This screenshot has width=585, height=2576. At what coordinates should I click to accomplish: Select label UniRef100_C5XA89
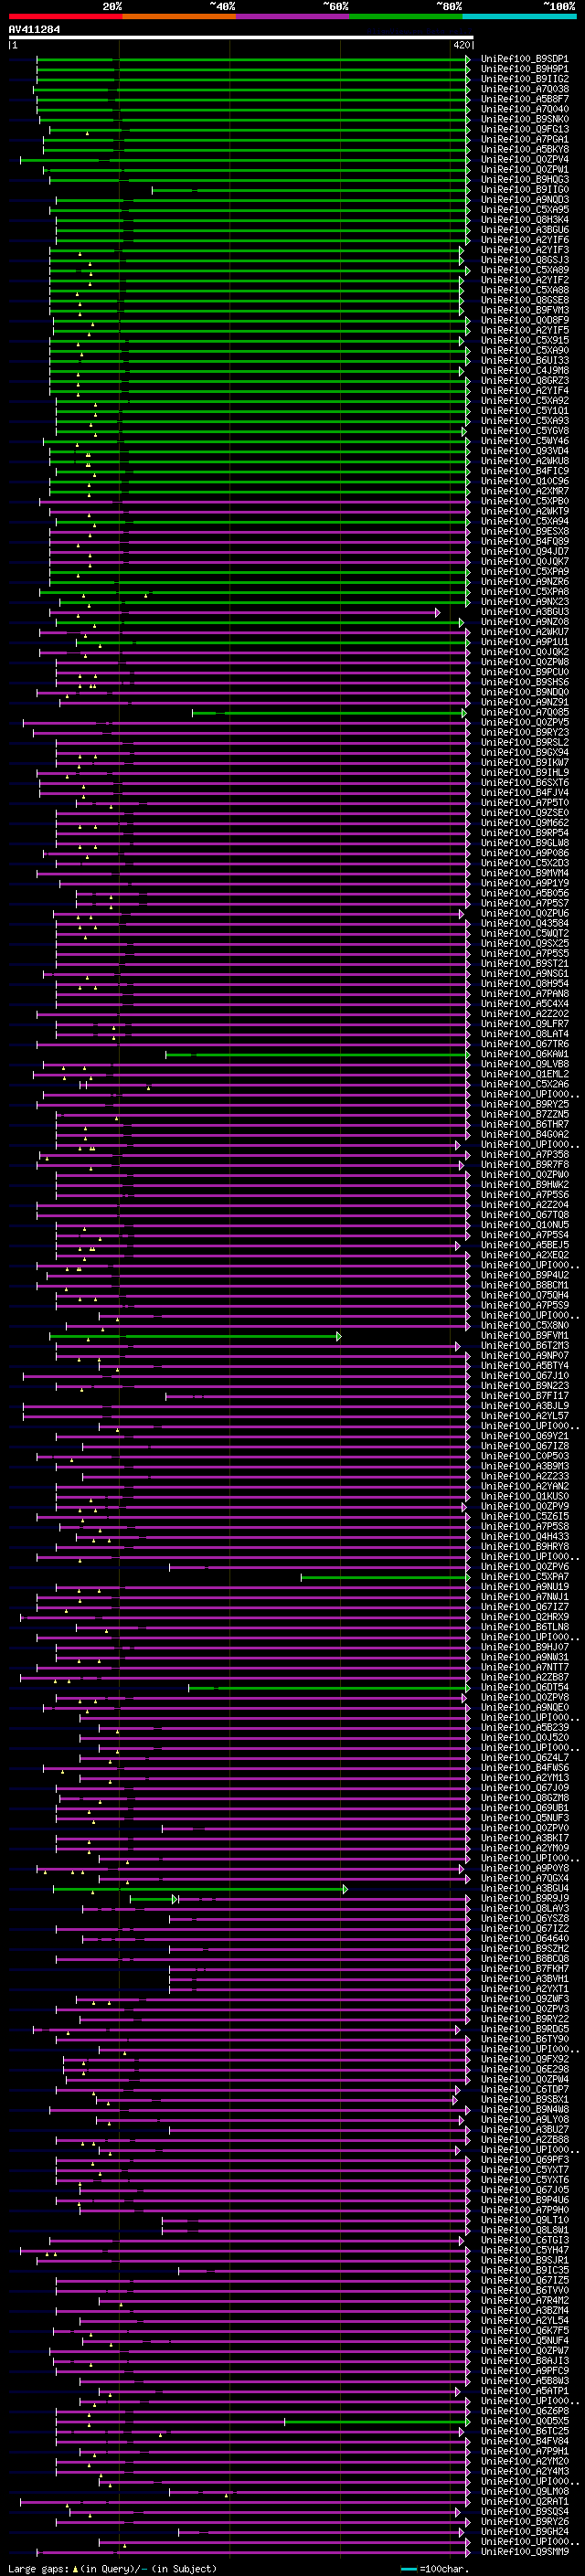pos(524,270)
